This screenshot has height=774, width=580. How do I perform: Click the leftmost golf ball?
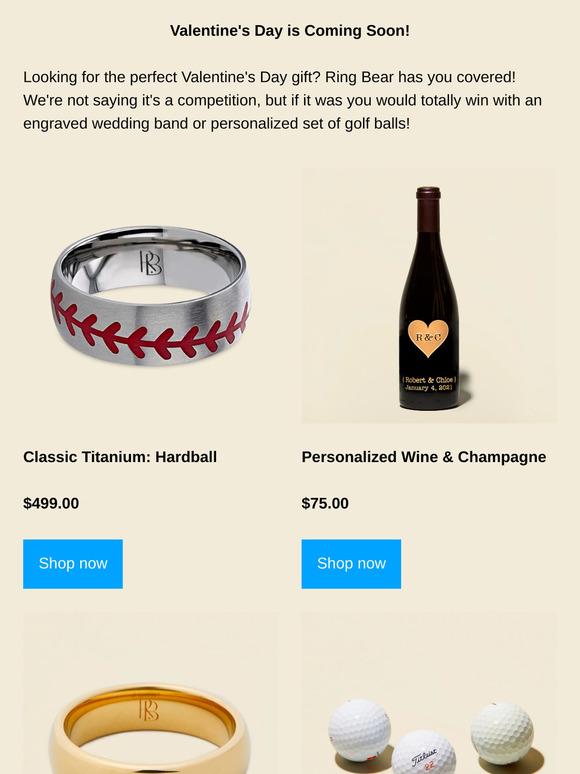359,730
